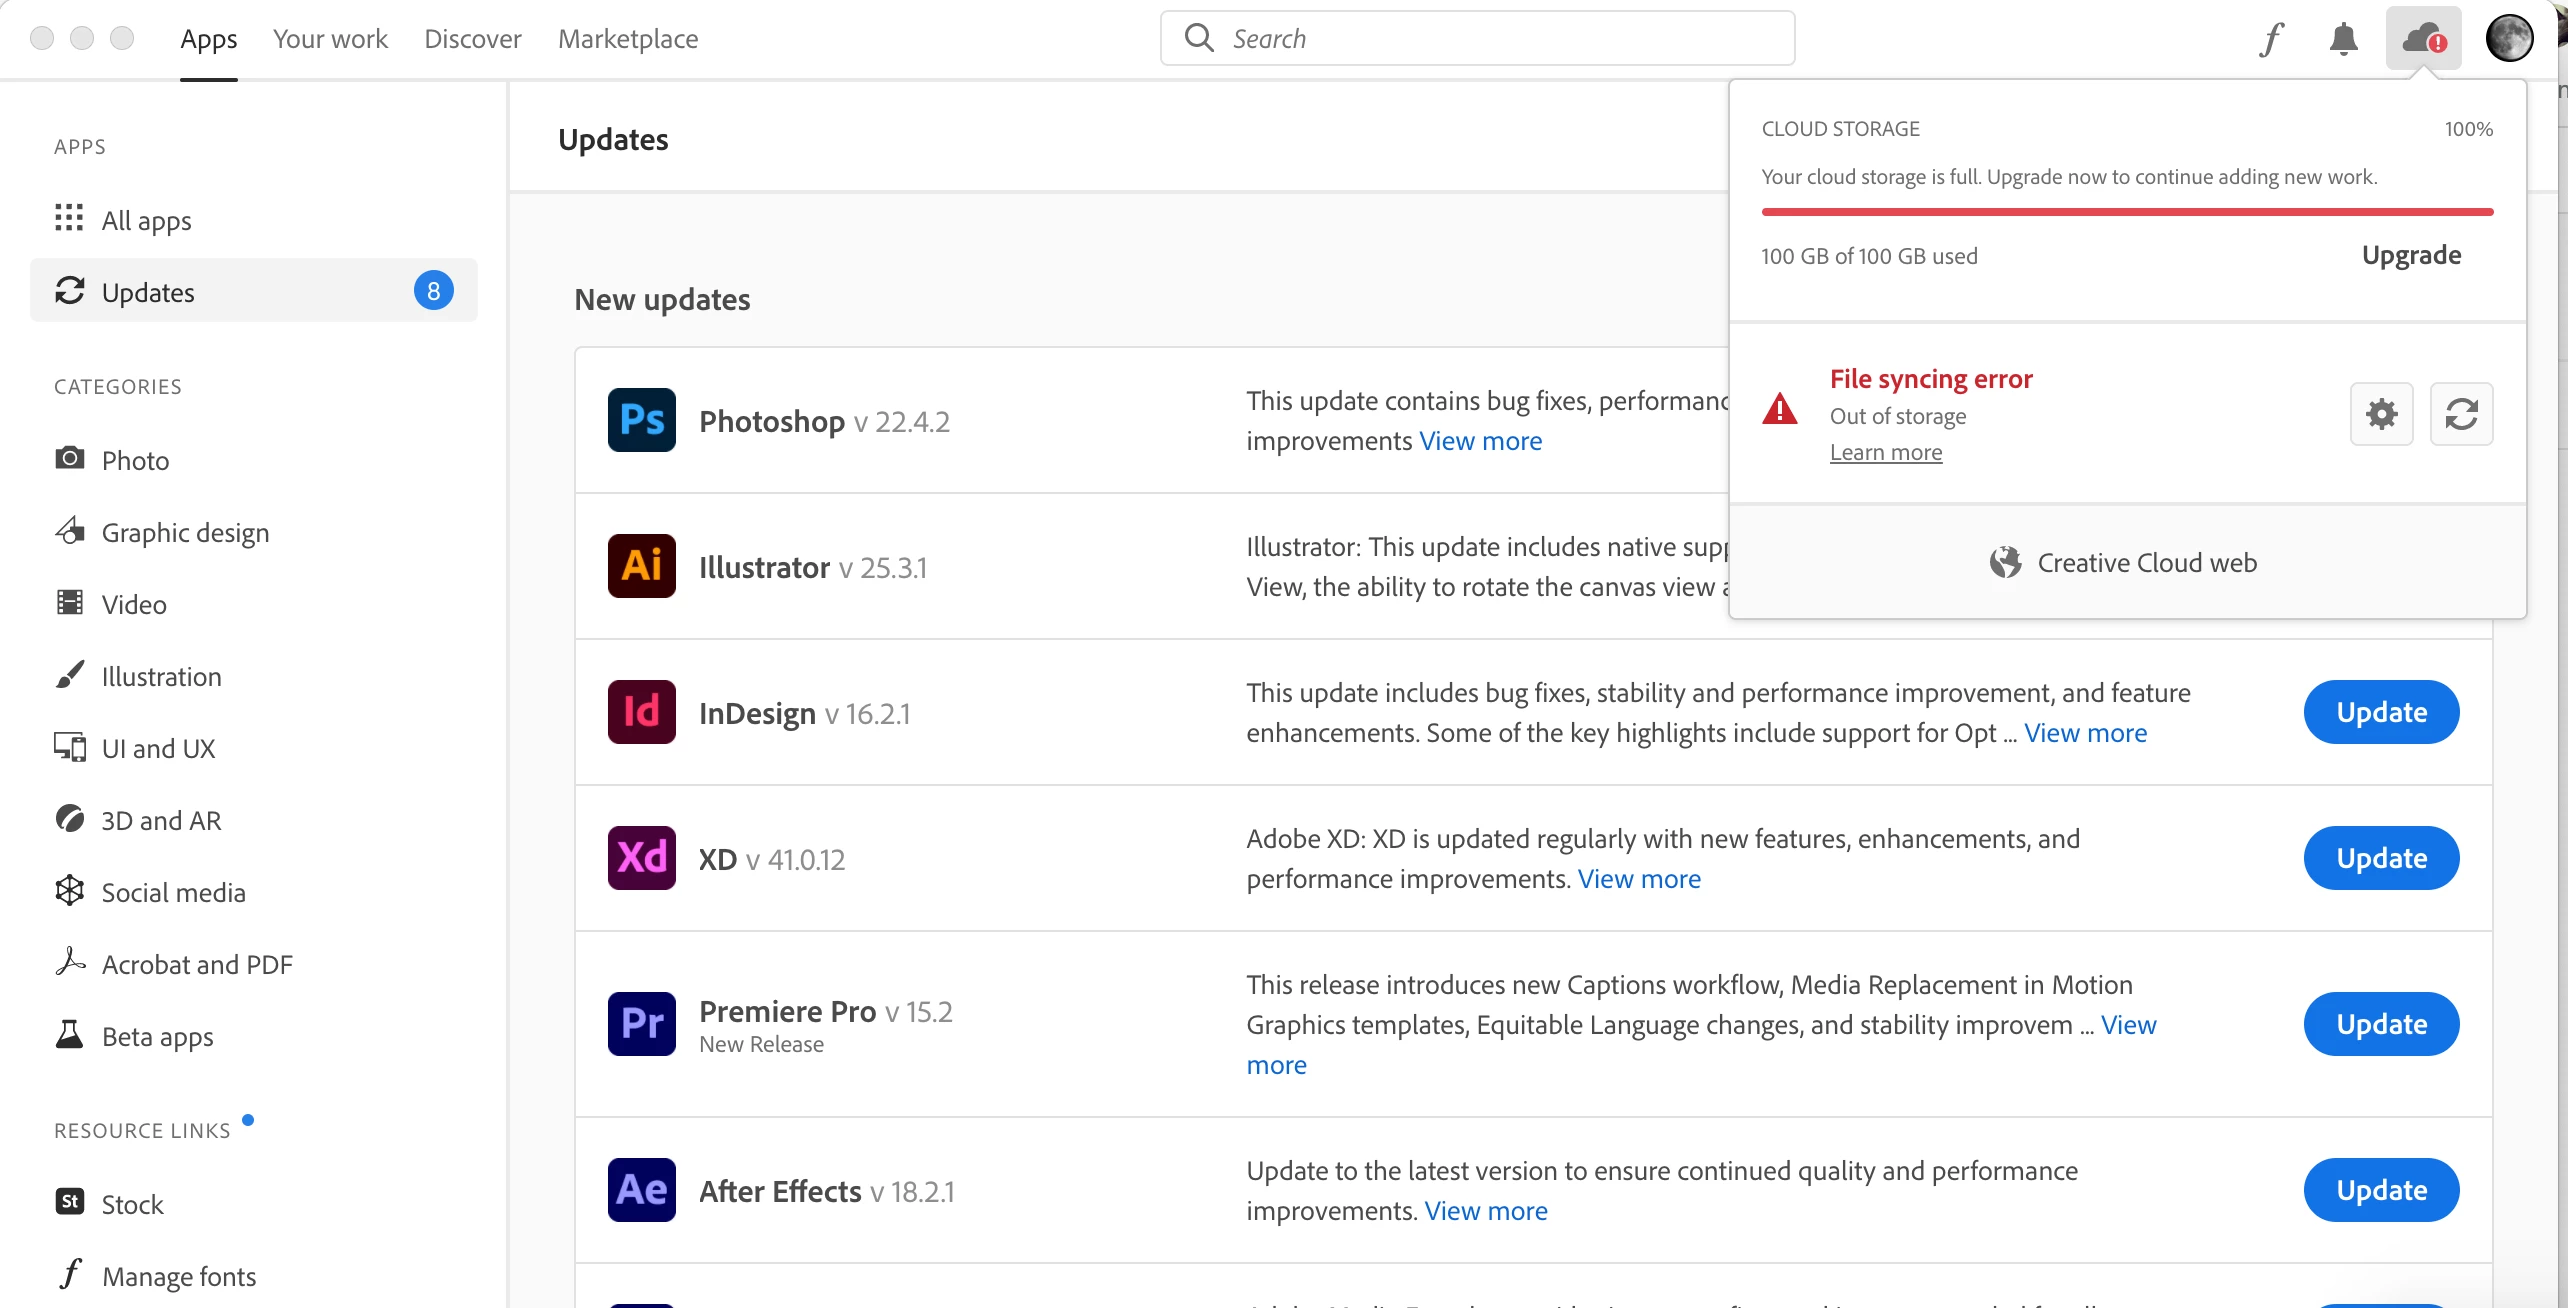Select the All apps sidebar item
Image resolution: width=2568 pixels, height=1308 pixels.
(x=146, y=220)
